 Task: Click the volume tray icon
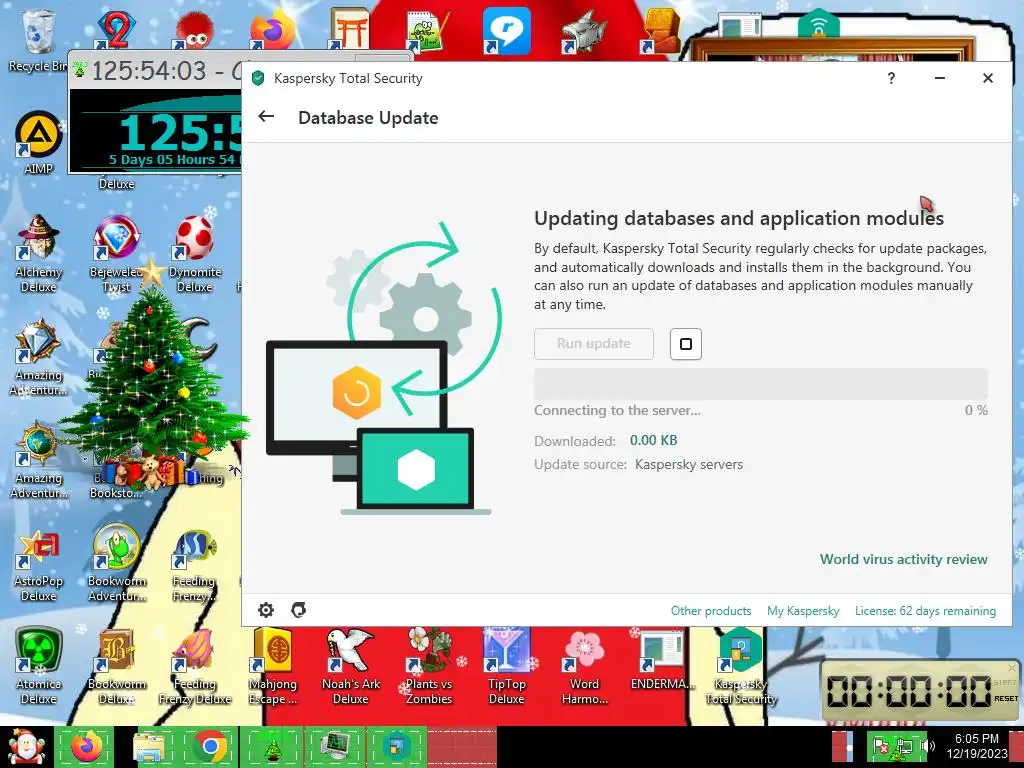point(927,746)
